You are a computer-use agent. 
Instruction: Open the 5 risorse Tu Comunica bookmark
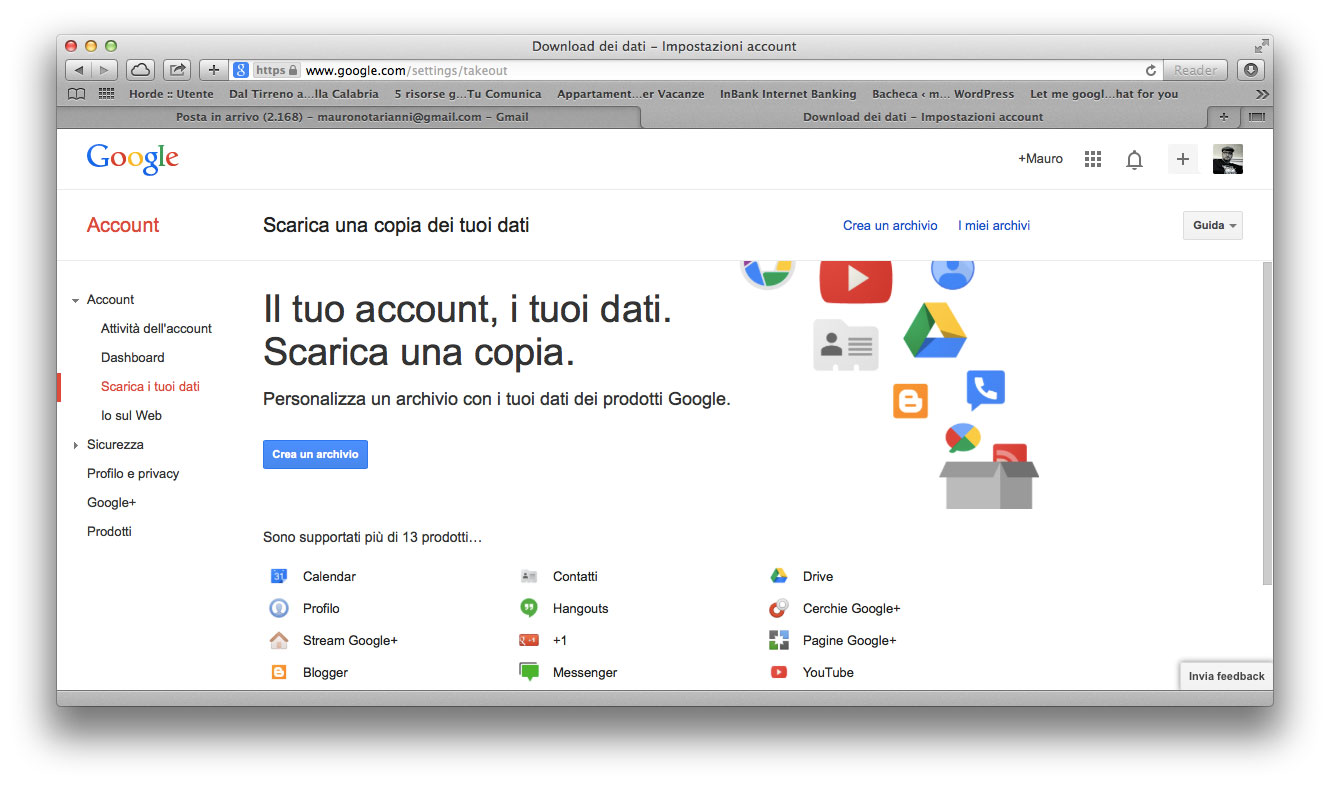click(468, 94)
